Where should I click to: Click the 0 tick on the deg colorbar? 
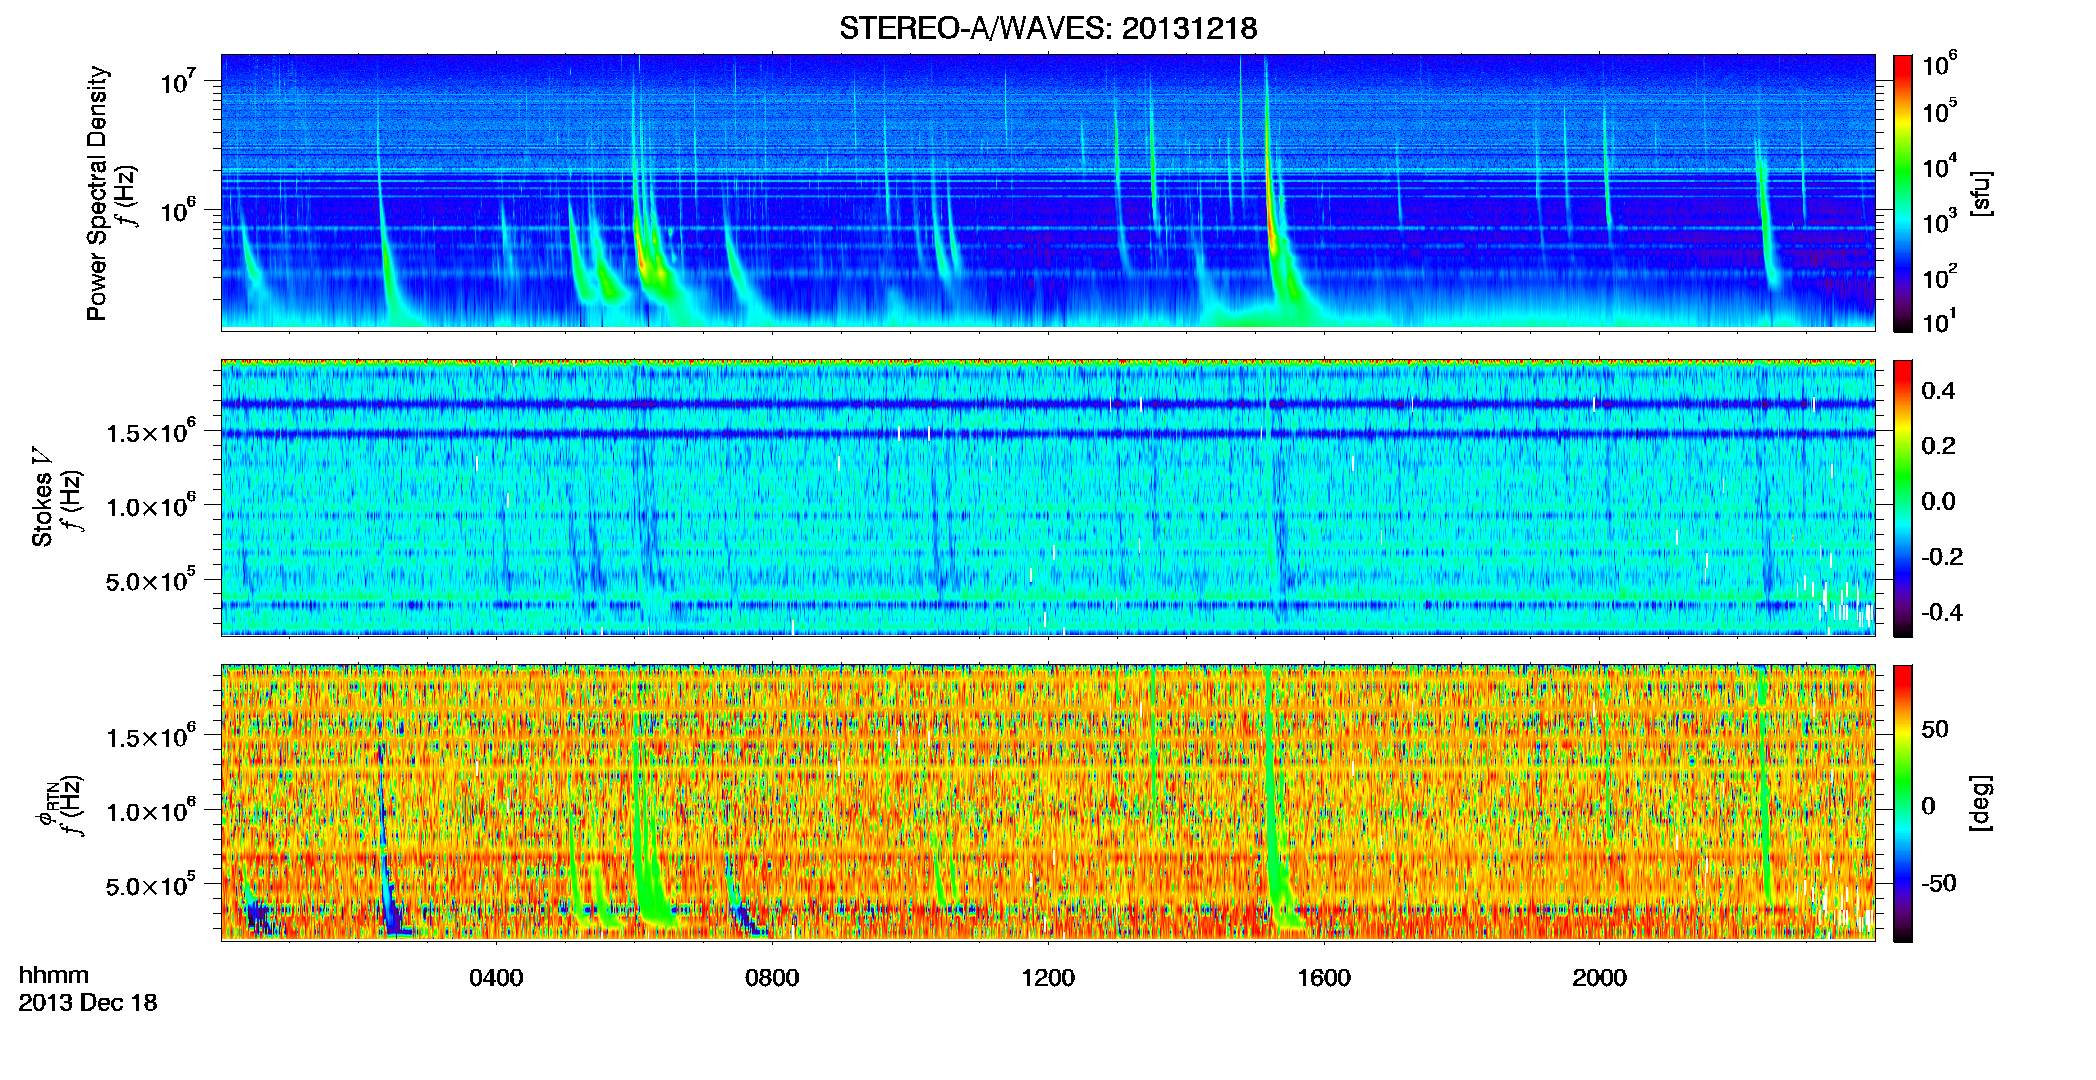1928,806
